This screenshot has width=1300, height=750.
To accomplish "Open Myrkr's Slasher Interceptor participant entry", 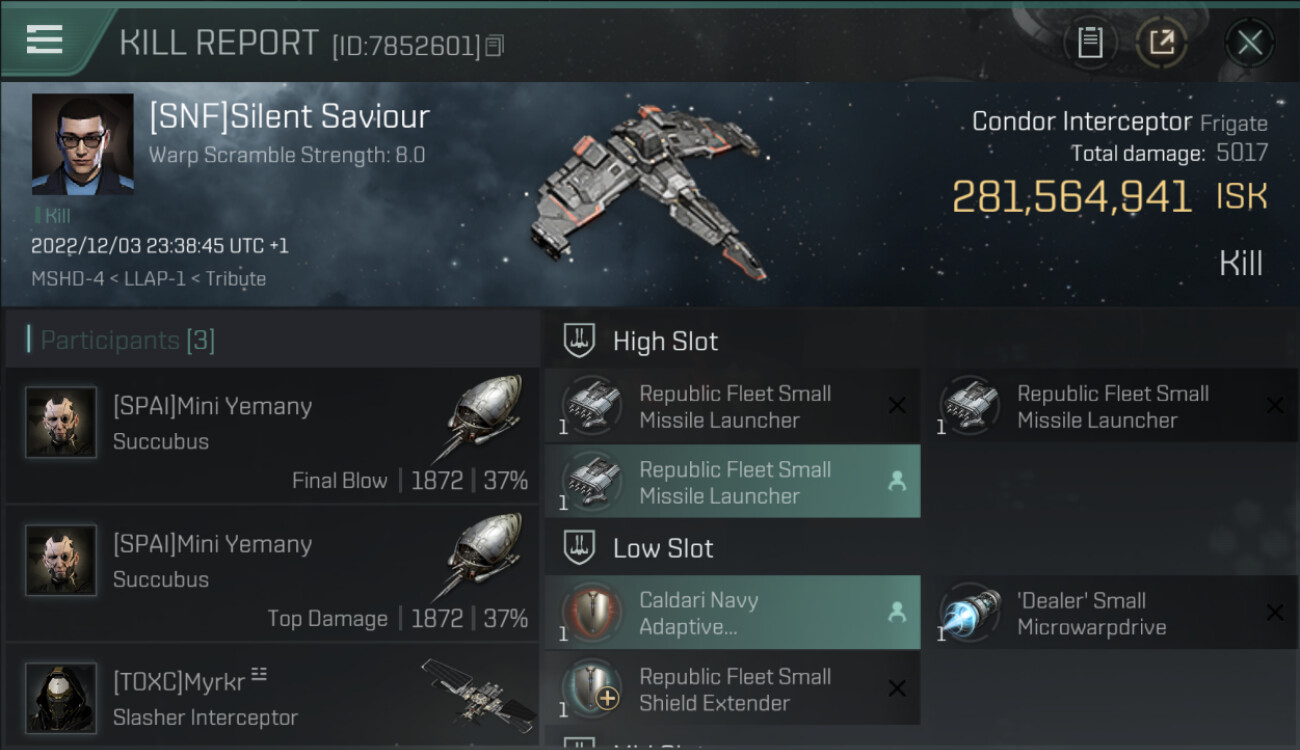I will pos(272,697).
